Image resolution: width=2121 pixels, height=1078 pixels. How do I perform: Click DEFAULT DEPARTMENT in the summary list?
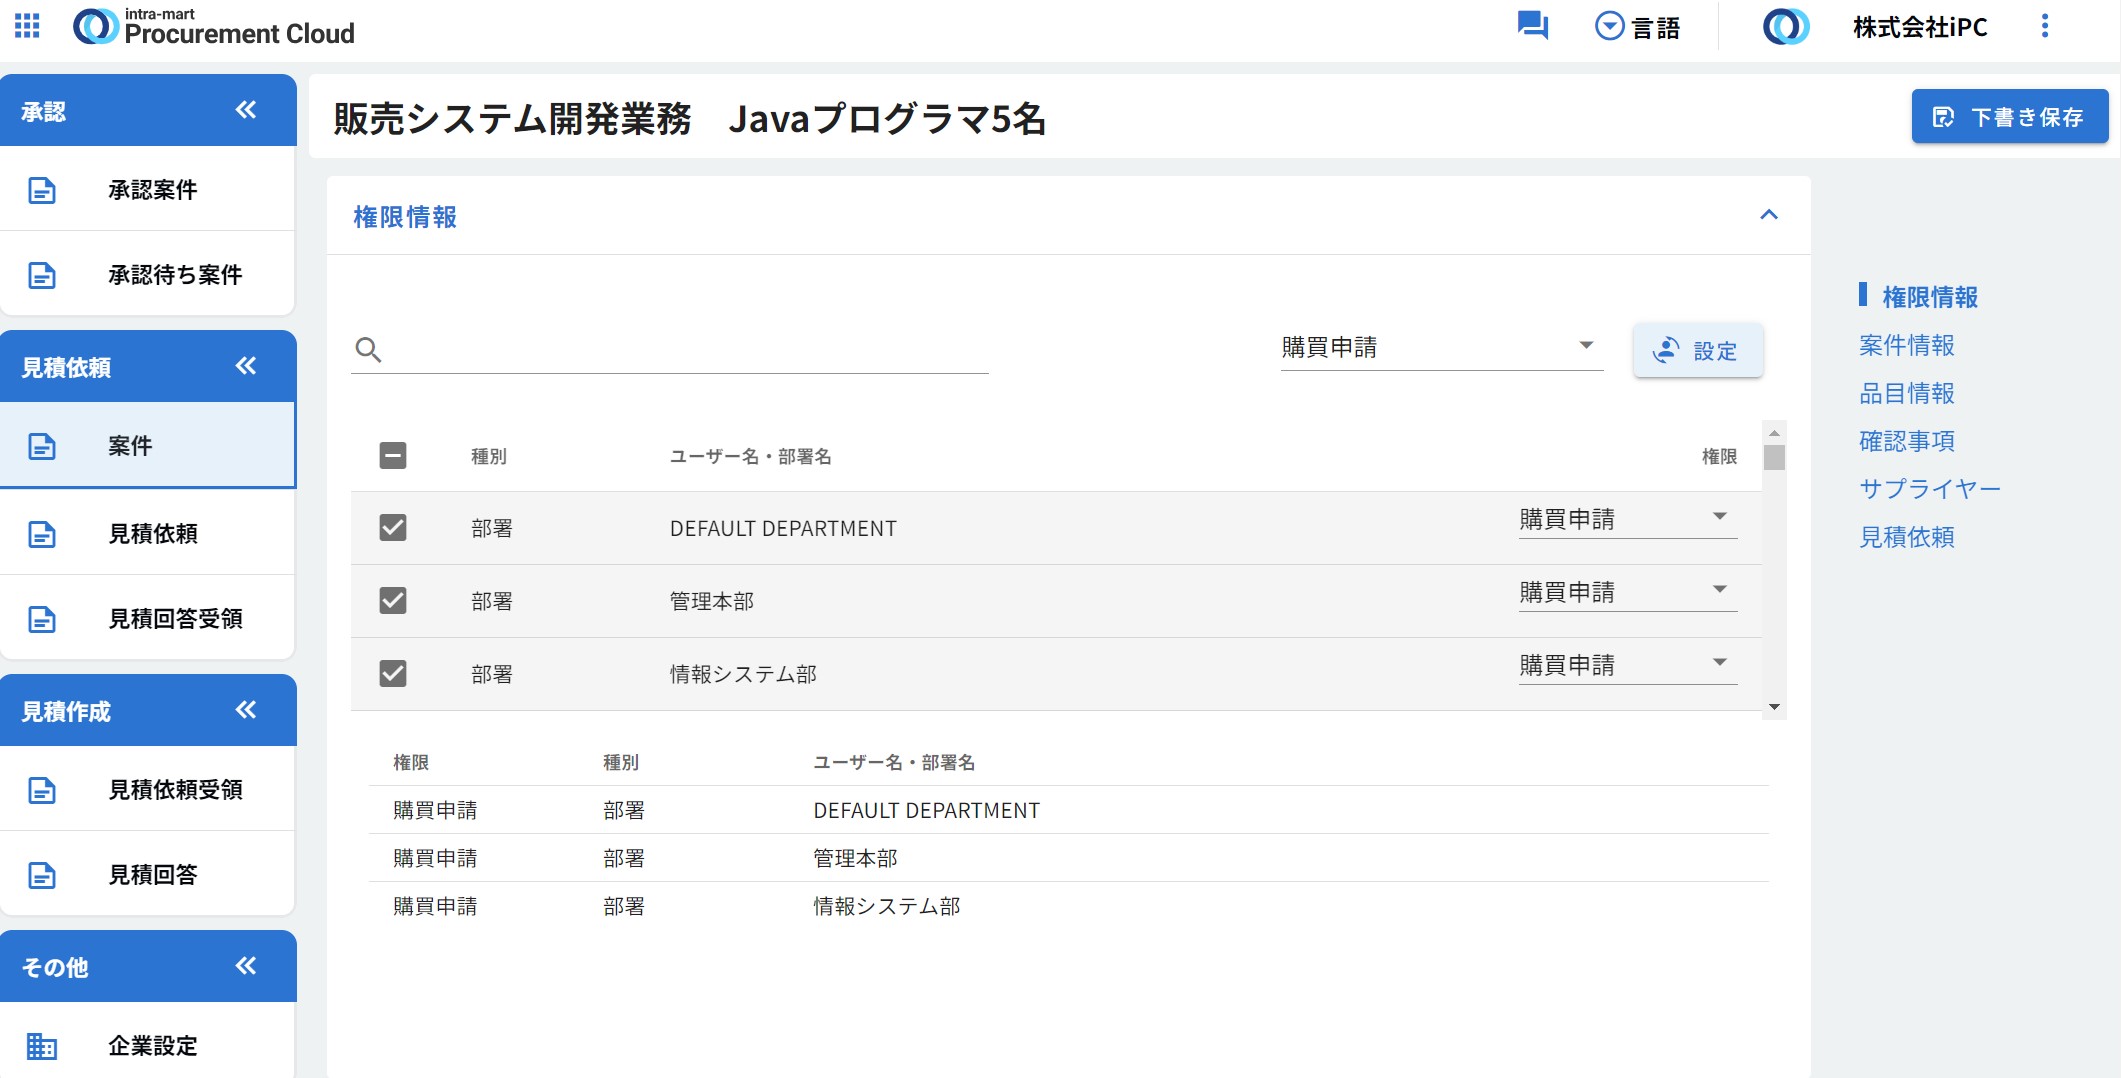coord(926,810)
